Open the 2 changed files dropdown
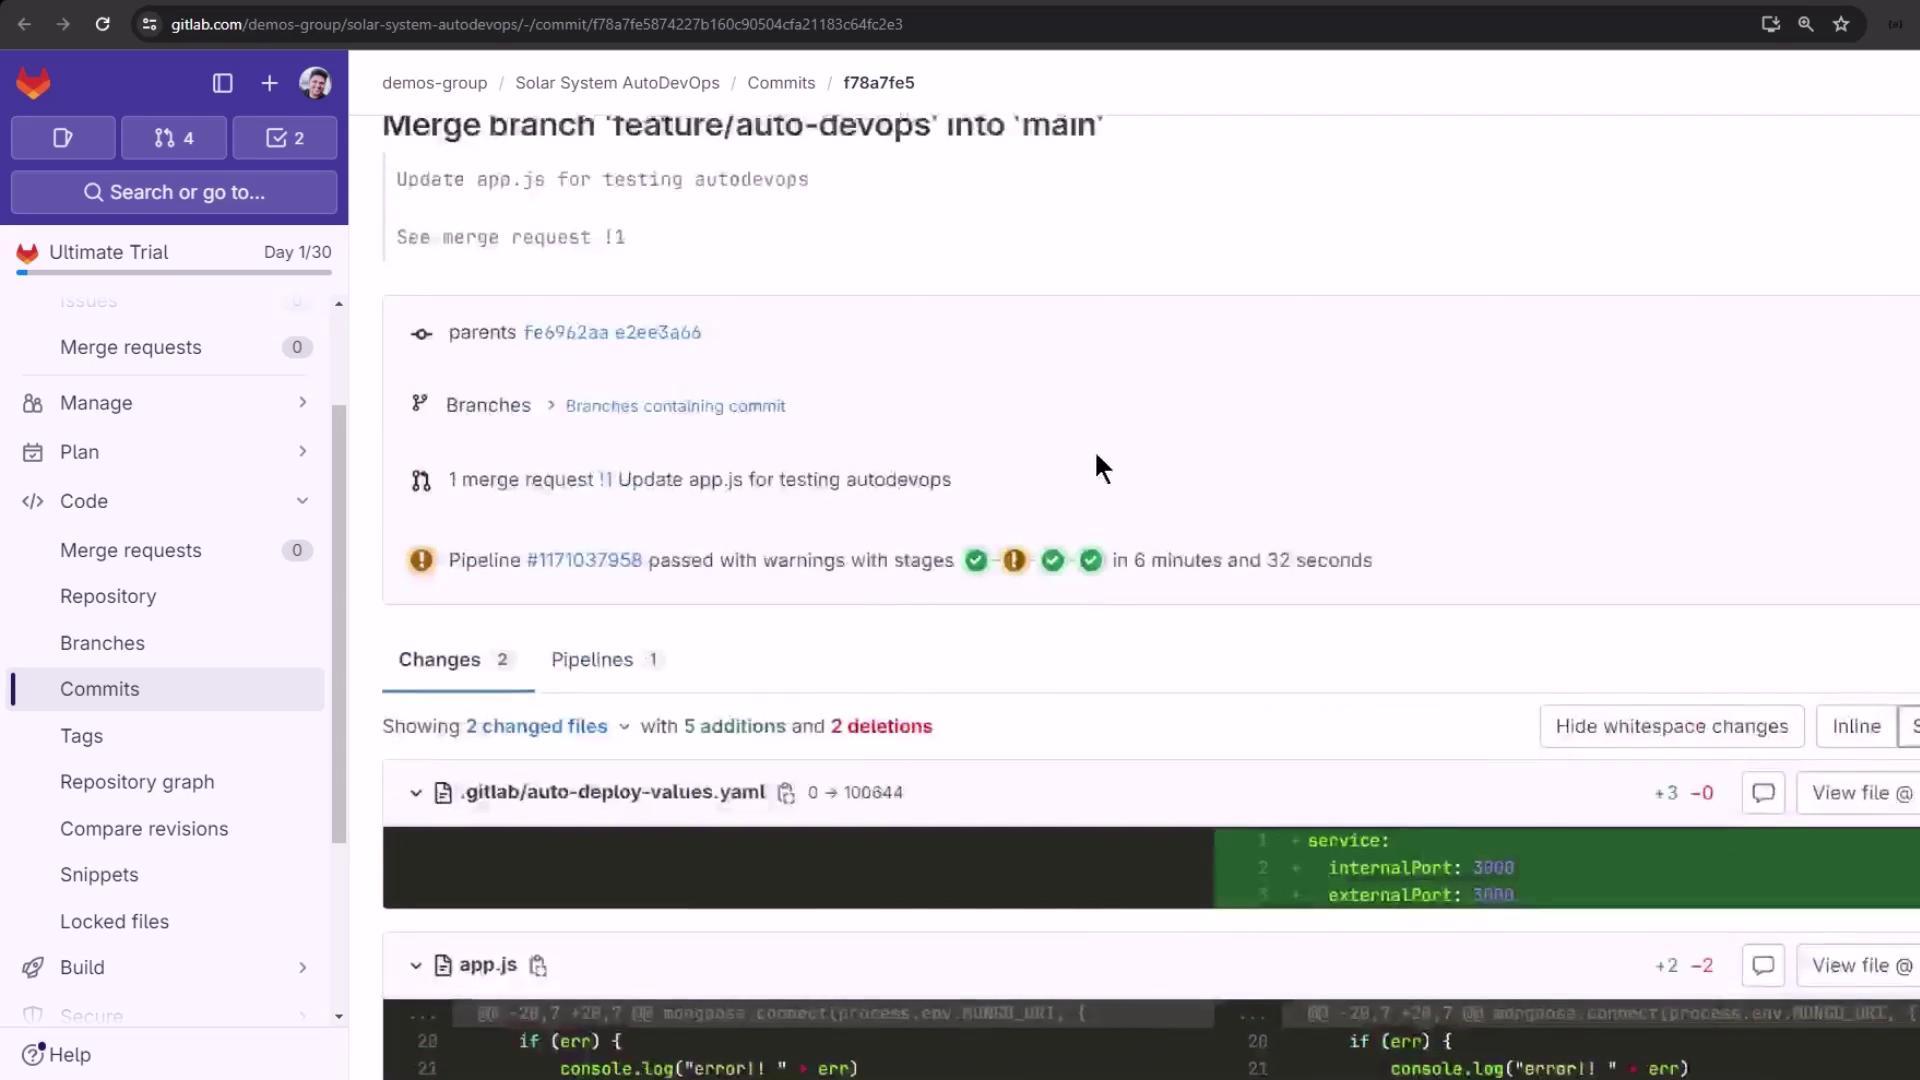 pos(546,727)
